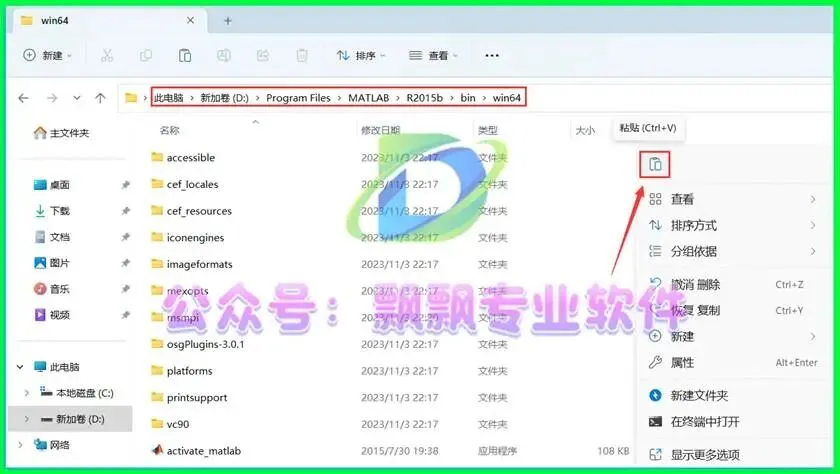840x474 pixels.
Task: Open Documents (文档) in sidebar
Action: [x=52, y=237]
